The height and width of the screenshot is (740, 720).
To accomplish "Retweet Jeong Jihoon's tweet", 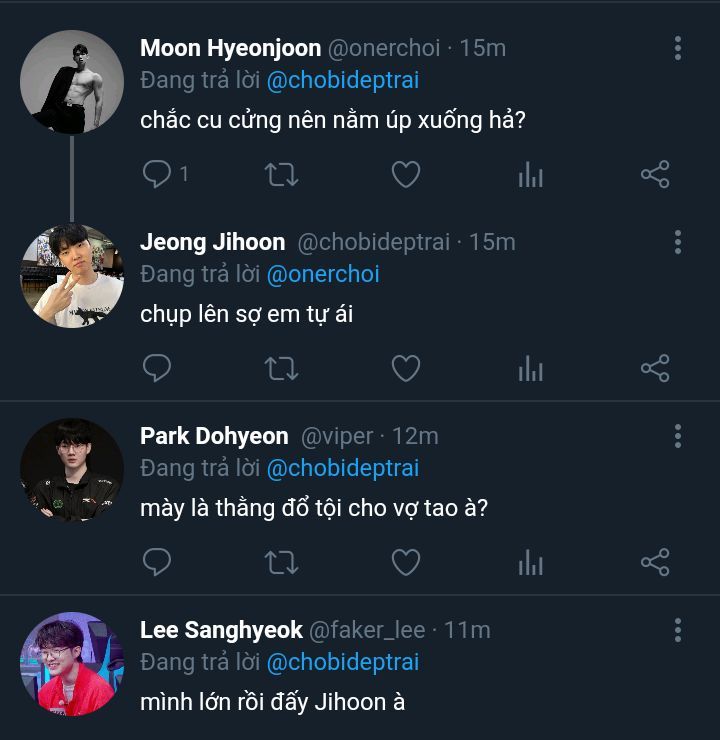I will pyautogui.click(x=281, y=369).
